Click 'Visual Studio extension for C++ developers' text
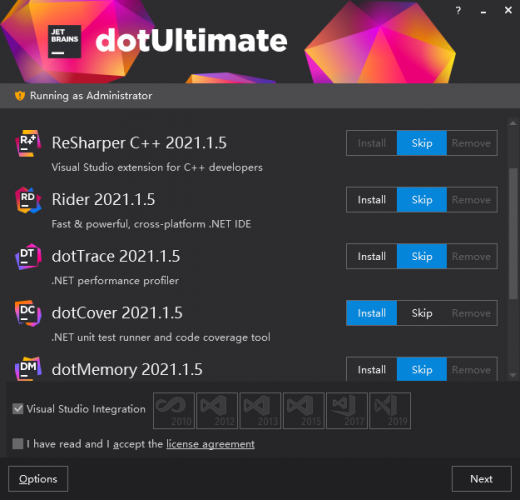Screen dimensions: 520x500 157,167
